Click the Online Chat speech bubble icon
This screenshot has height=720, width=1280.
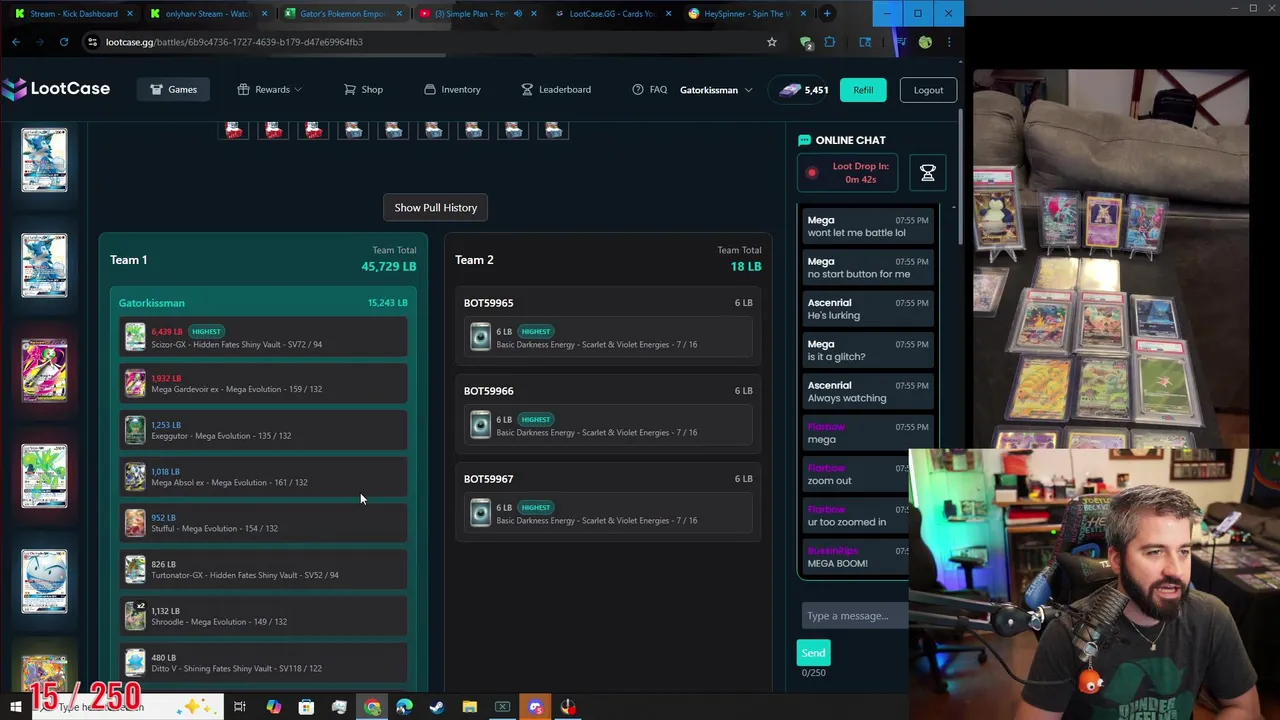804,140
